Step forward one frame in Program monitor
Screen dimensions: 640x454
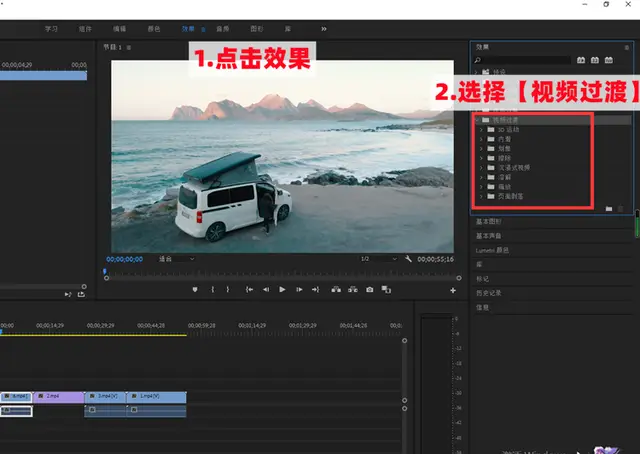[299, 289]
